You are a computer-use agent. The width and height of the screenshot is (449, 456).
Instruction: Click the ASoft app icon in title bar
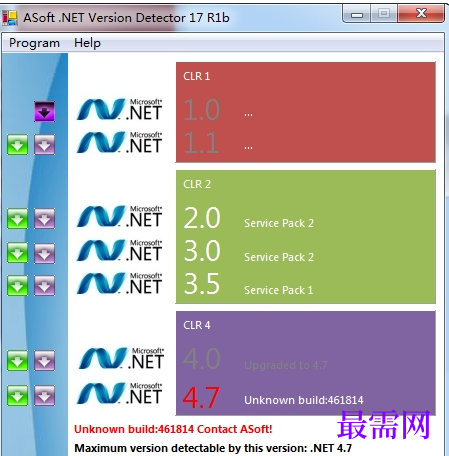point(10,18)
